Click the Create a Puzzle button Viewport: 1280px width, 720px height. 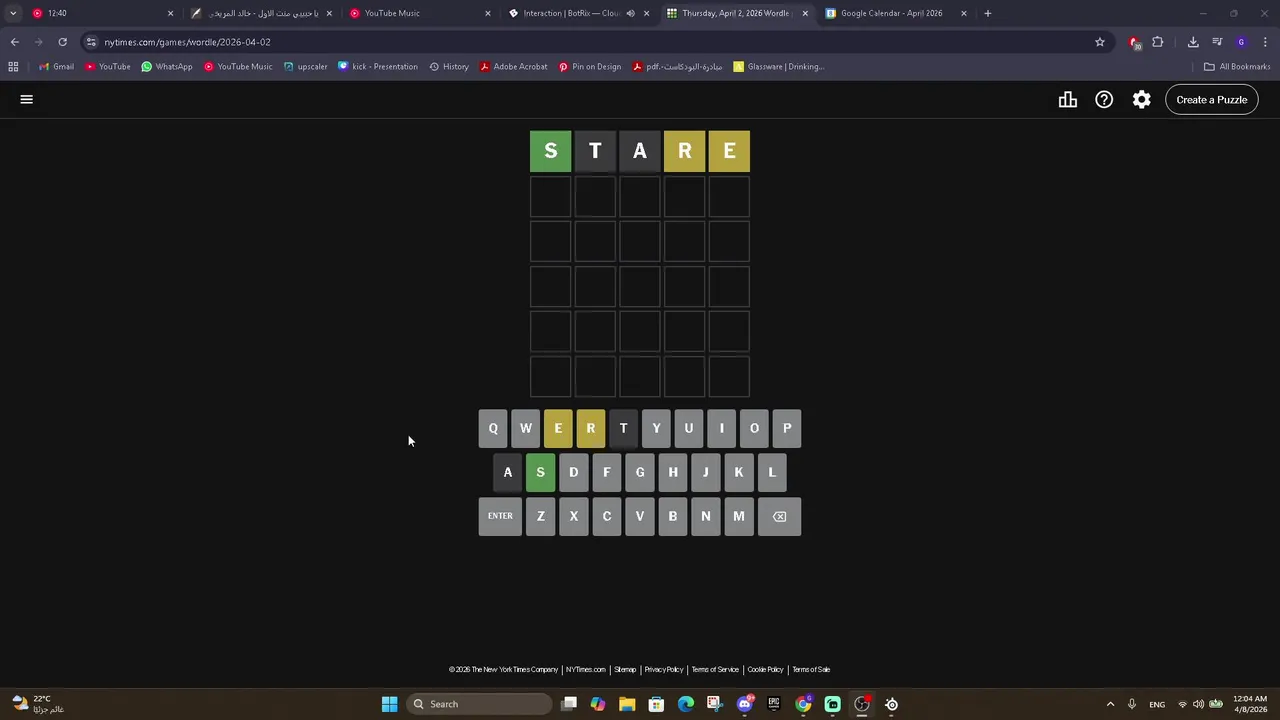click(x=1211, y=99)
